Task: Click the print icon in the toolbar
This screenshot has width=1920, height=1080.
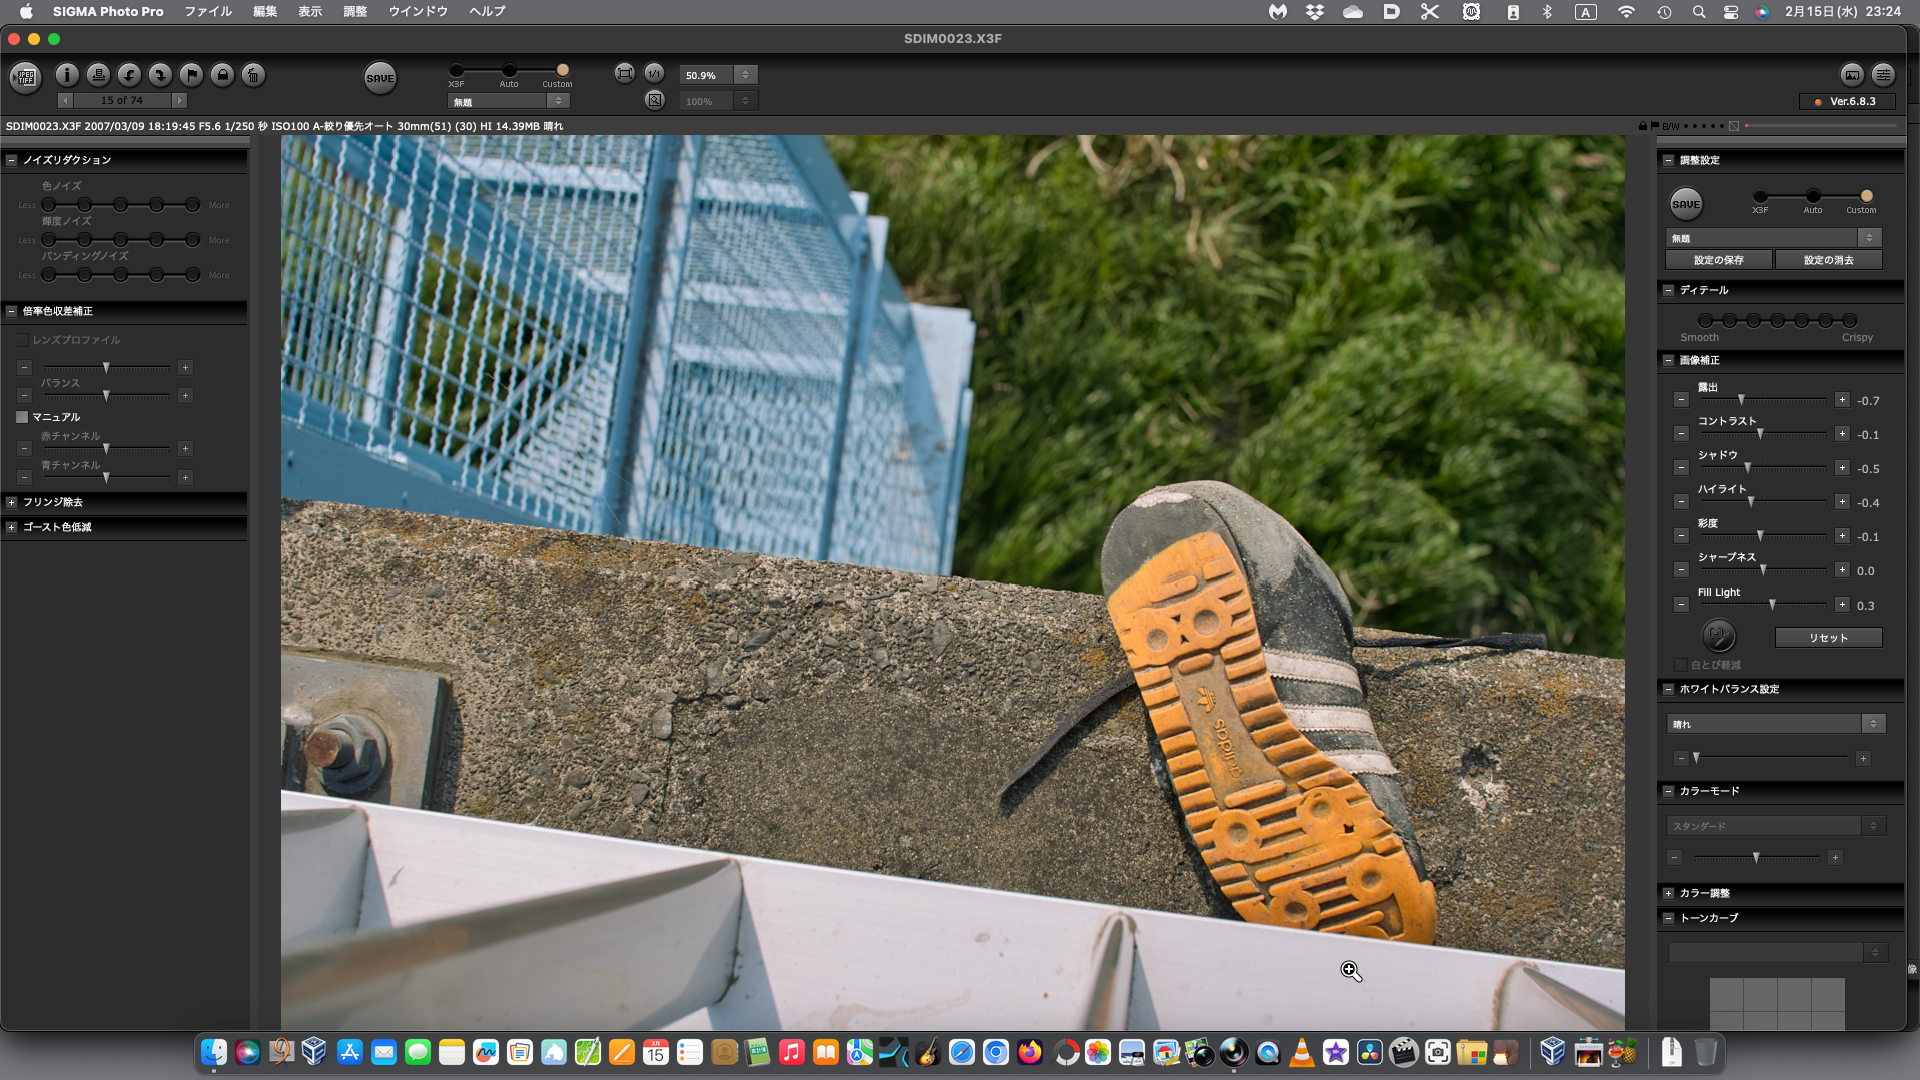Action: tap(98, 75)
